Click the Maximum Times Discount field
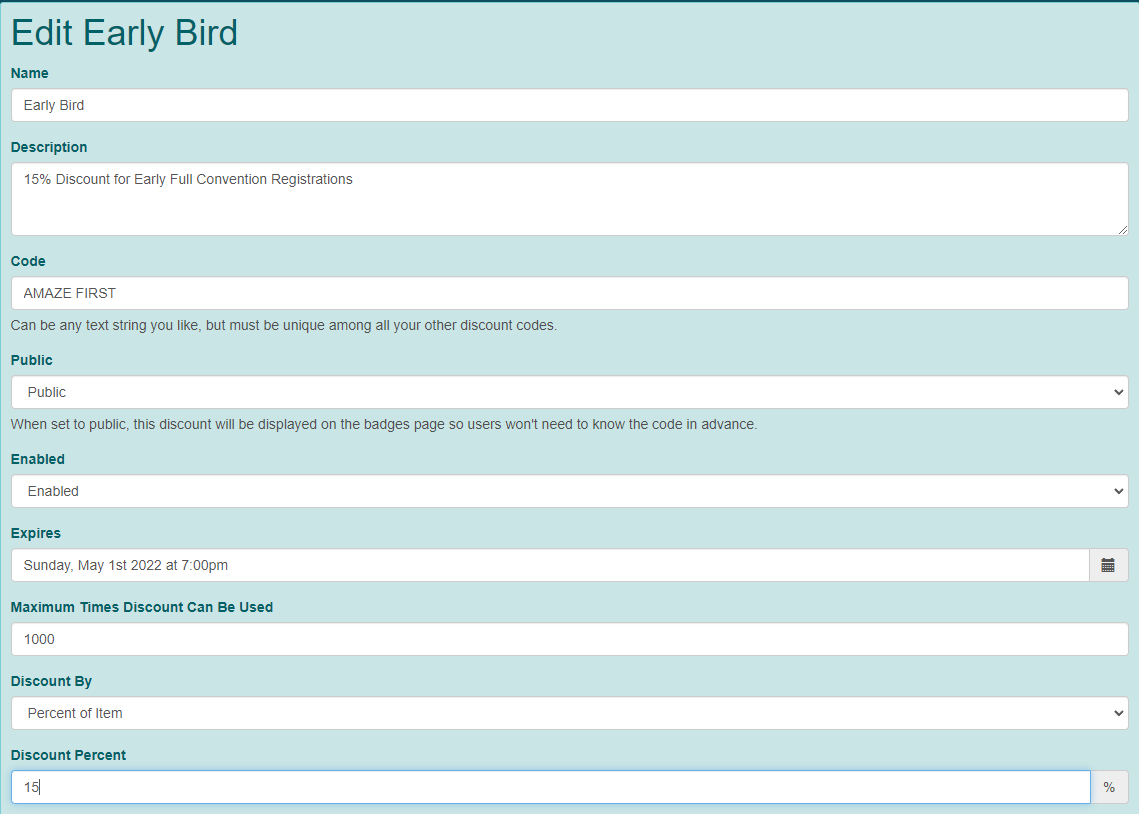The height and width of the screenshot is (814, 1139). click(x=570, y=639)
